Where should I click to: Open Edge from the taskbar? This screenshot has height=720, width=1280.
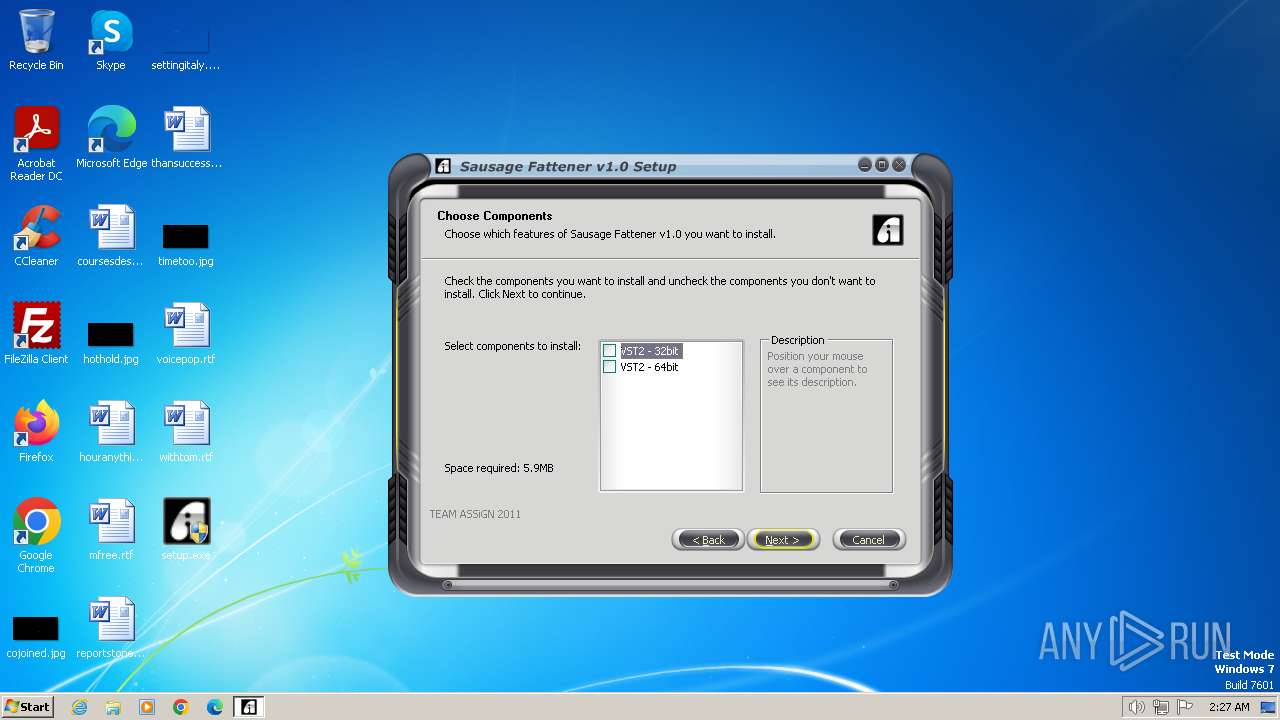click(x=215, y=707)
